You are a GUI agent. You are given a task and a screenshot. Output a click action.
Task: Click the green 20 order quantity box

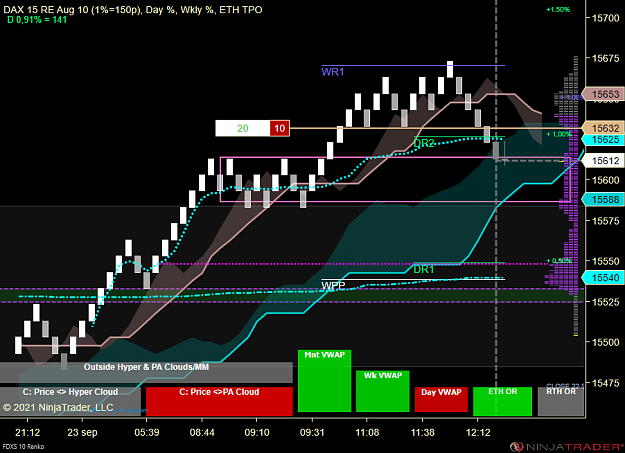pyautogui.click(x=243, y=128)
